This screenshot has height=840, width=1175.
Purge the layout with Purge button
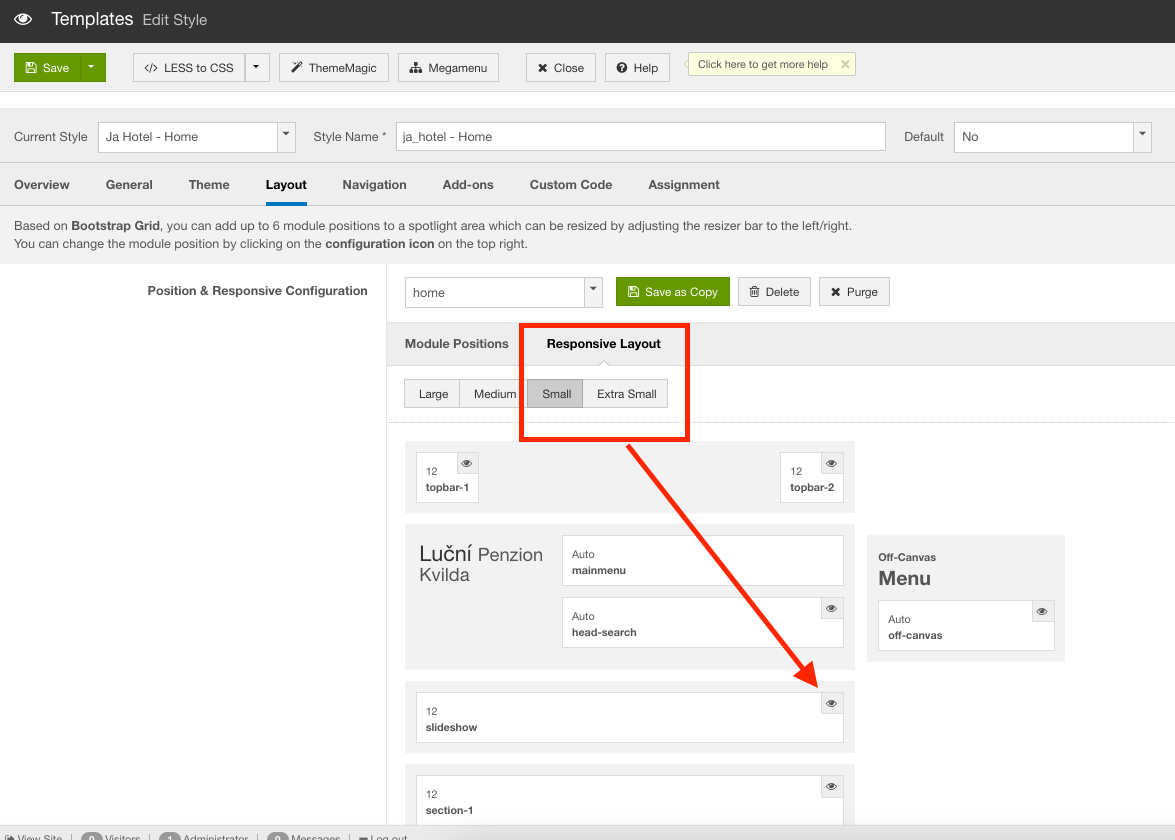click(x=853, y=292)
